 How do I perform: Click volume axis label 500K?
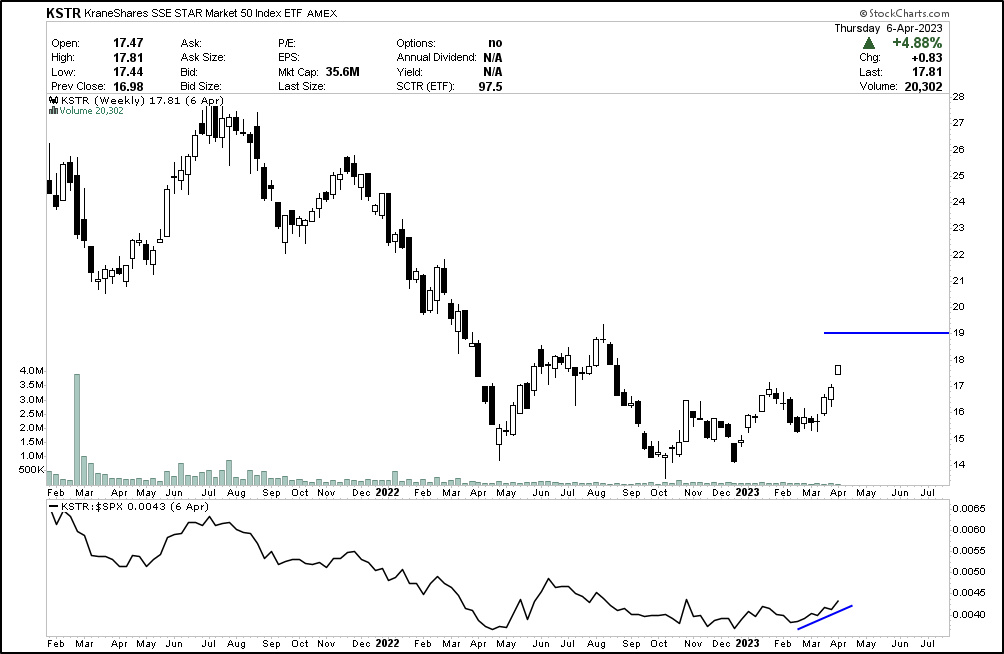click(31, 470)
